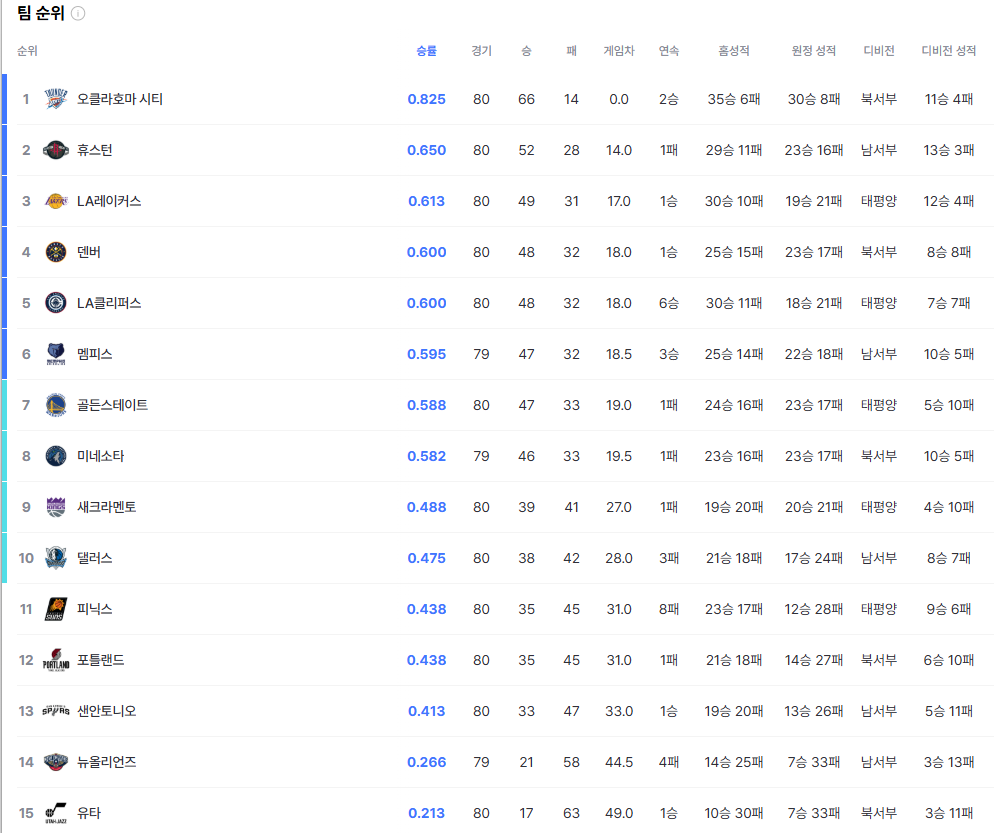Click the Denver Nuggets logo
The image size is (997, 833).
point(55,252)
